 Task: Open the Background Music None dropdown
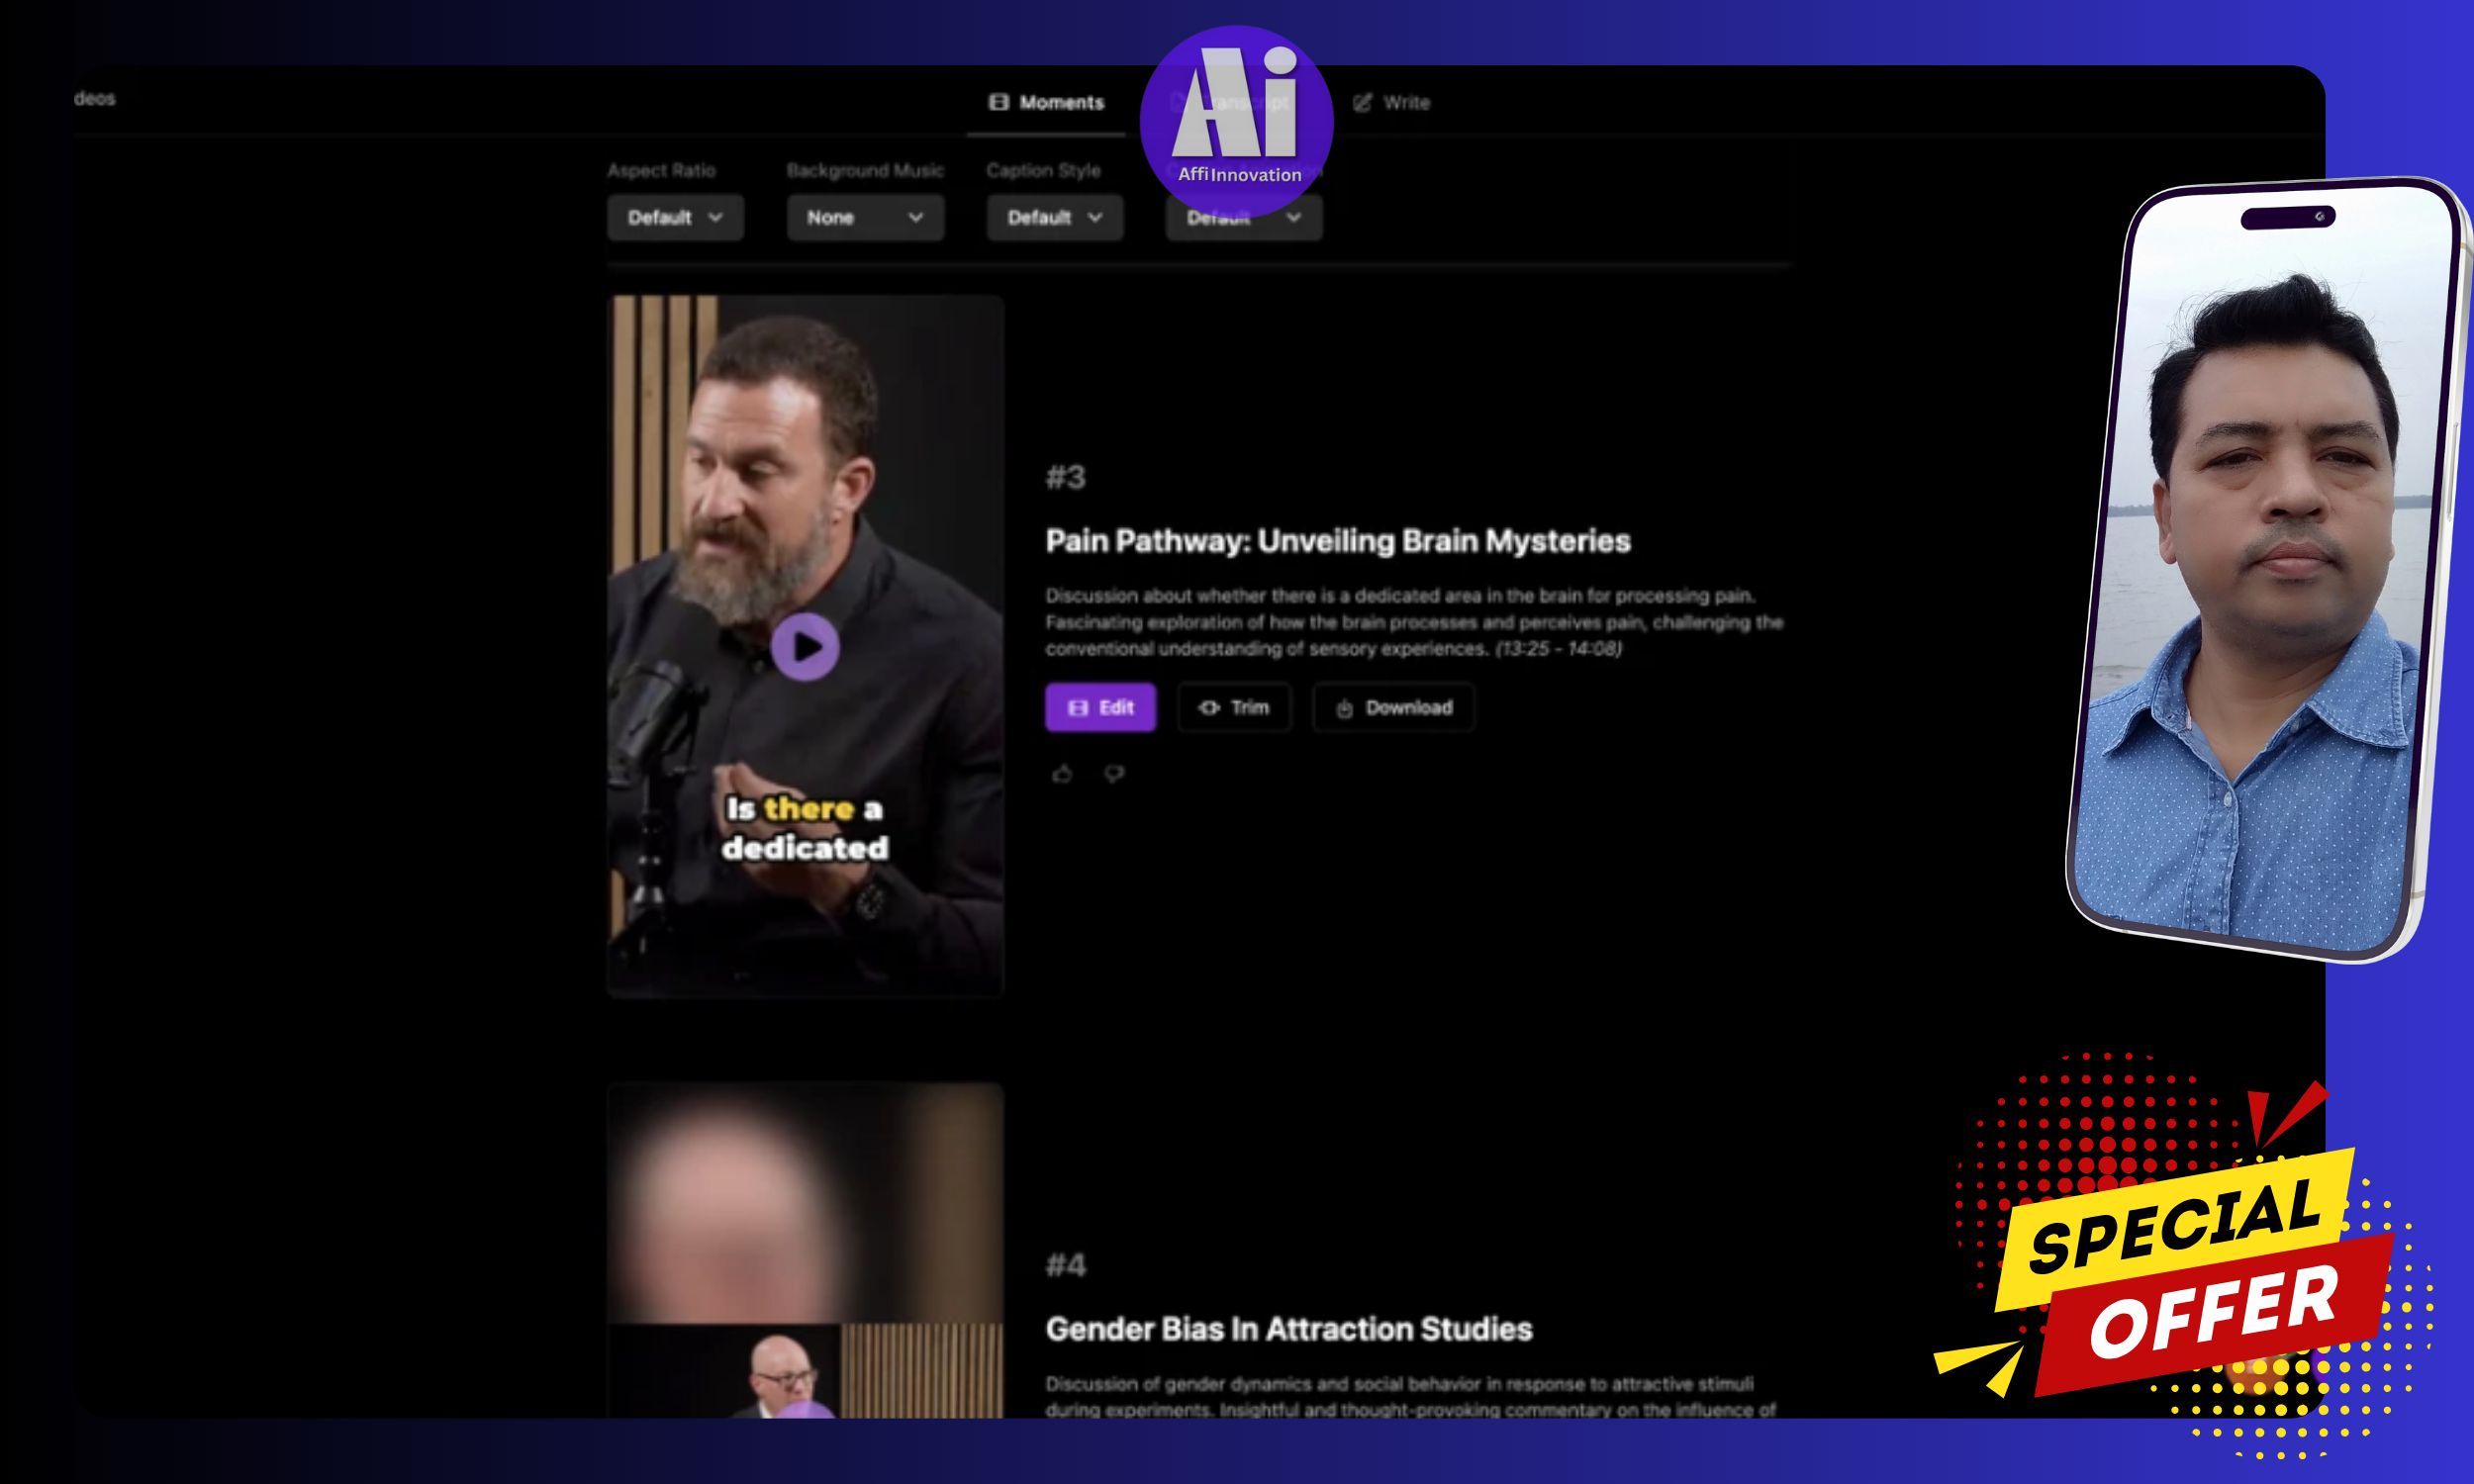click(865, 217)
